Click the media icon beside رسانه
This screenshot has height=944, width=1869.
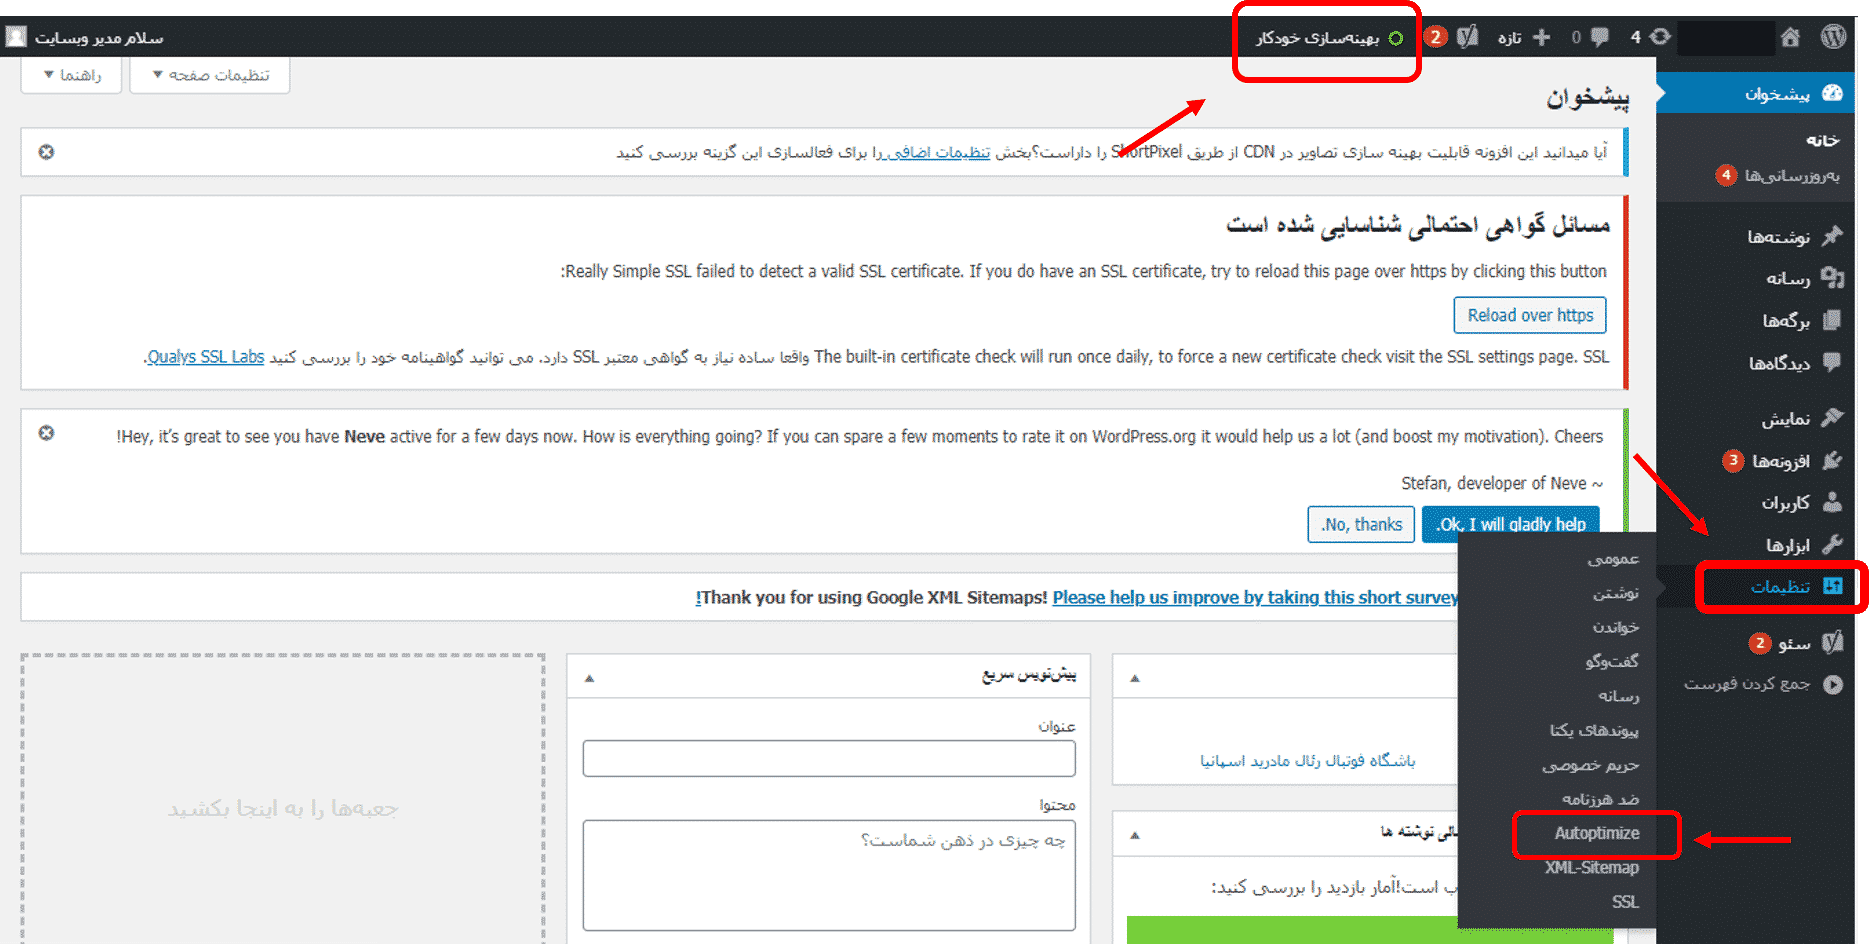click(1832, 277)
